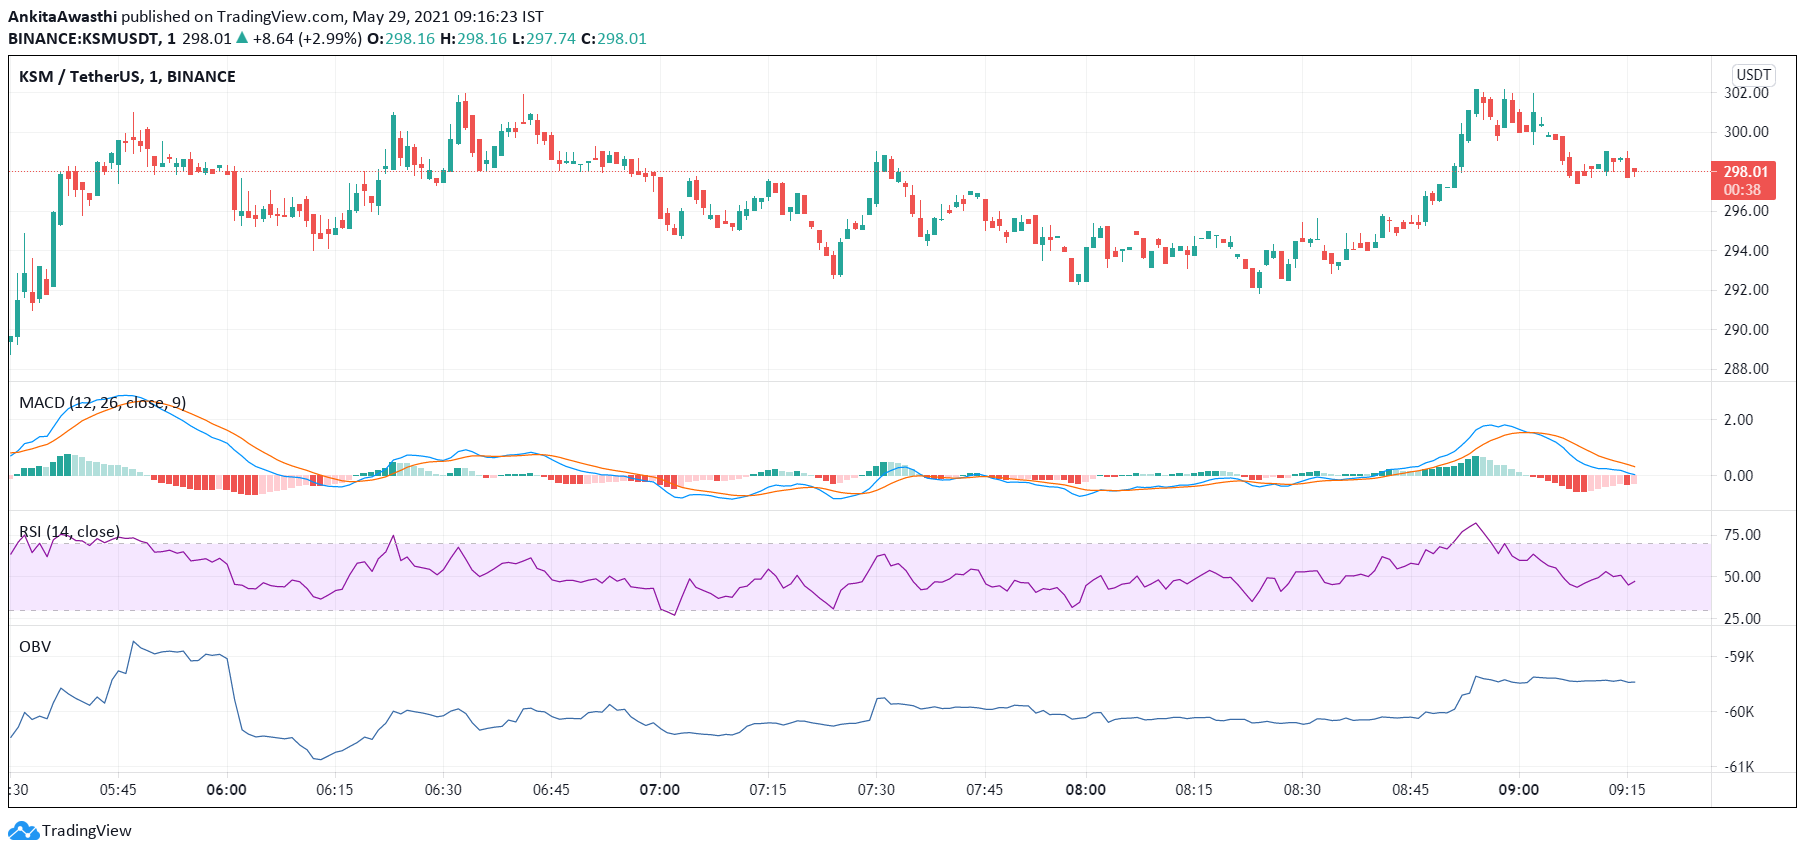This screenshot has height=854, width=1805.
Task: Click the 06:45 time axis label
Action: pyautogui.click(x=551, y=790)
